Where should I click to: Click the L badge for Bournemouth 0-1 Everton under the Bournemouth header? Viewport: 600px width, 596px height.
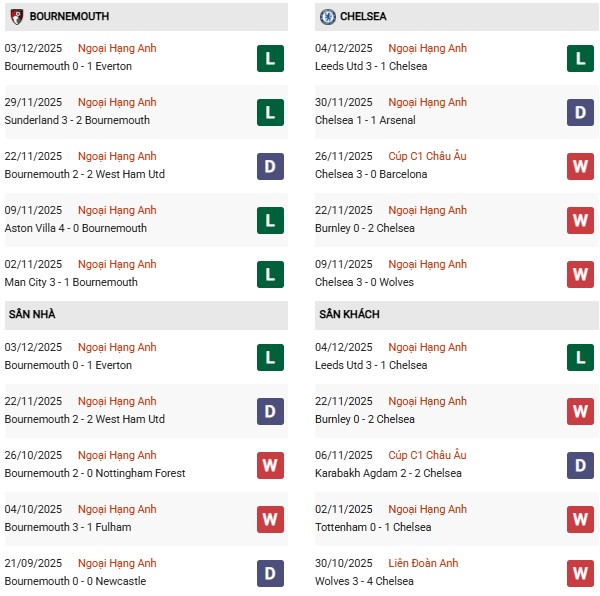pyautogui.click(x=270, y=58)
